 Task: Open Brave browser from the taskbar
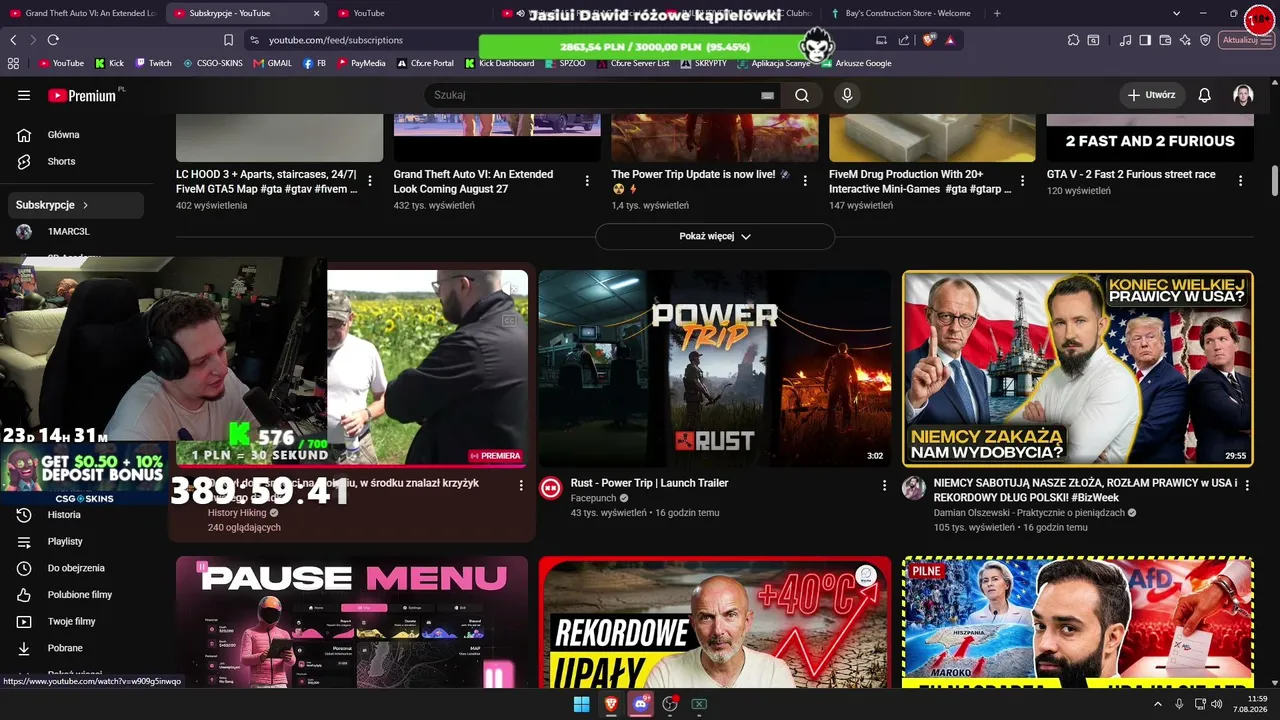click(x=611, y=704)
